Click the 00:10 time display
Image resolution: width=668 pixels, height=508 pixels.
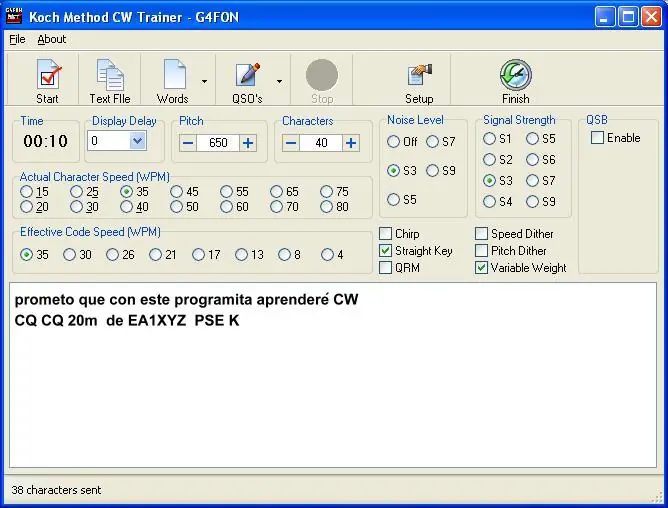(x=46, y=141)
